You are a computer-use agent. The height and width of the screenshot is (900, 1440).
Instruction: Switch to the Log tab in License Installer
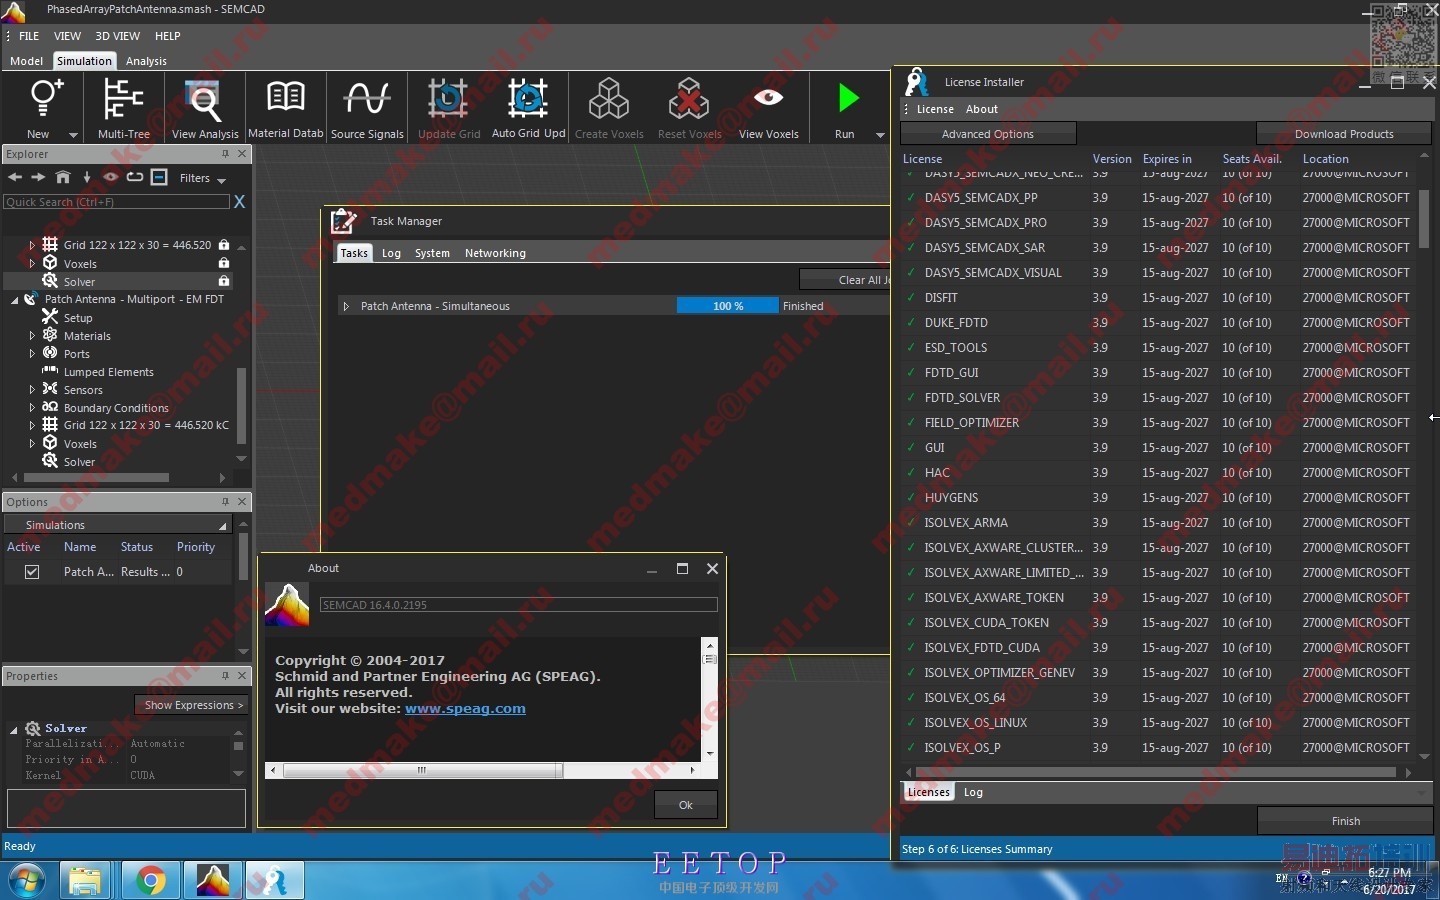click(x=973, y=792)
